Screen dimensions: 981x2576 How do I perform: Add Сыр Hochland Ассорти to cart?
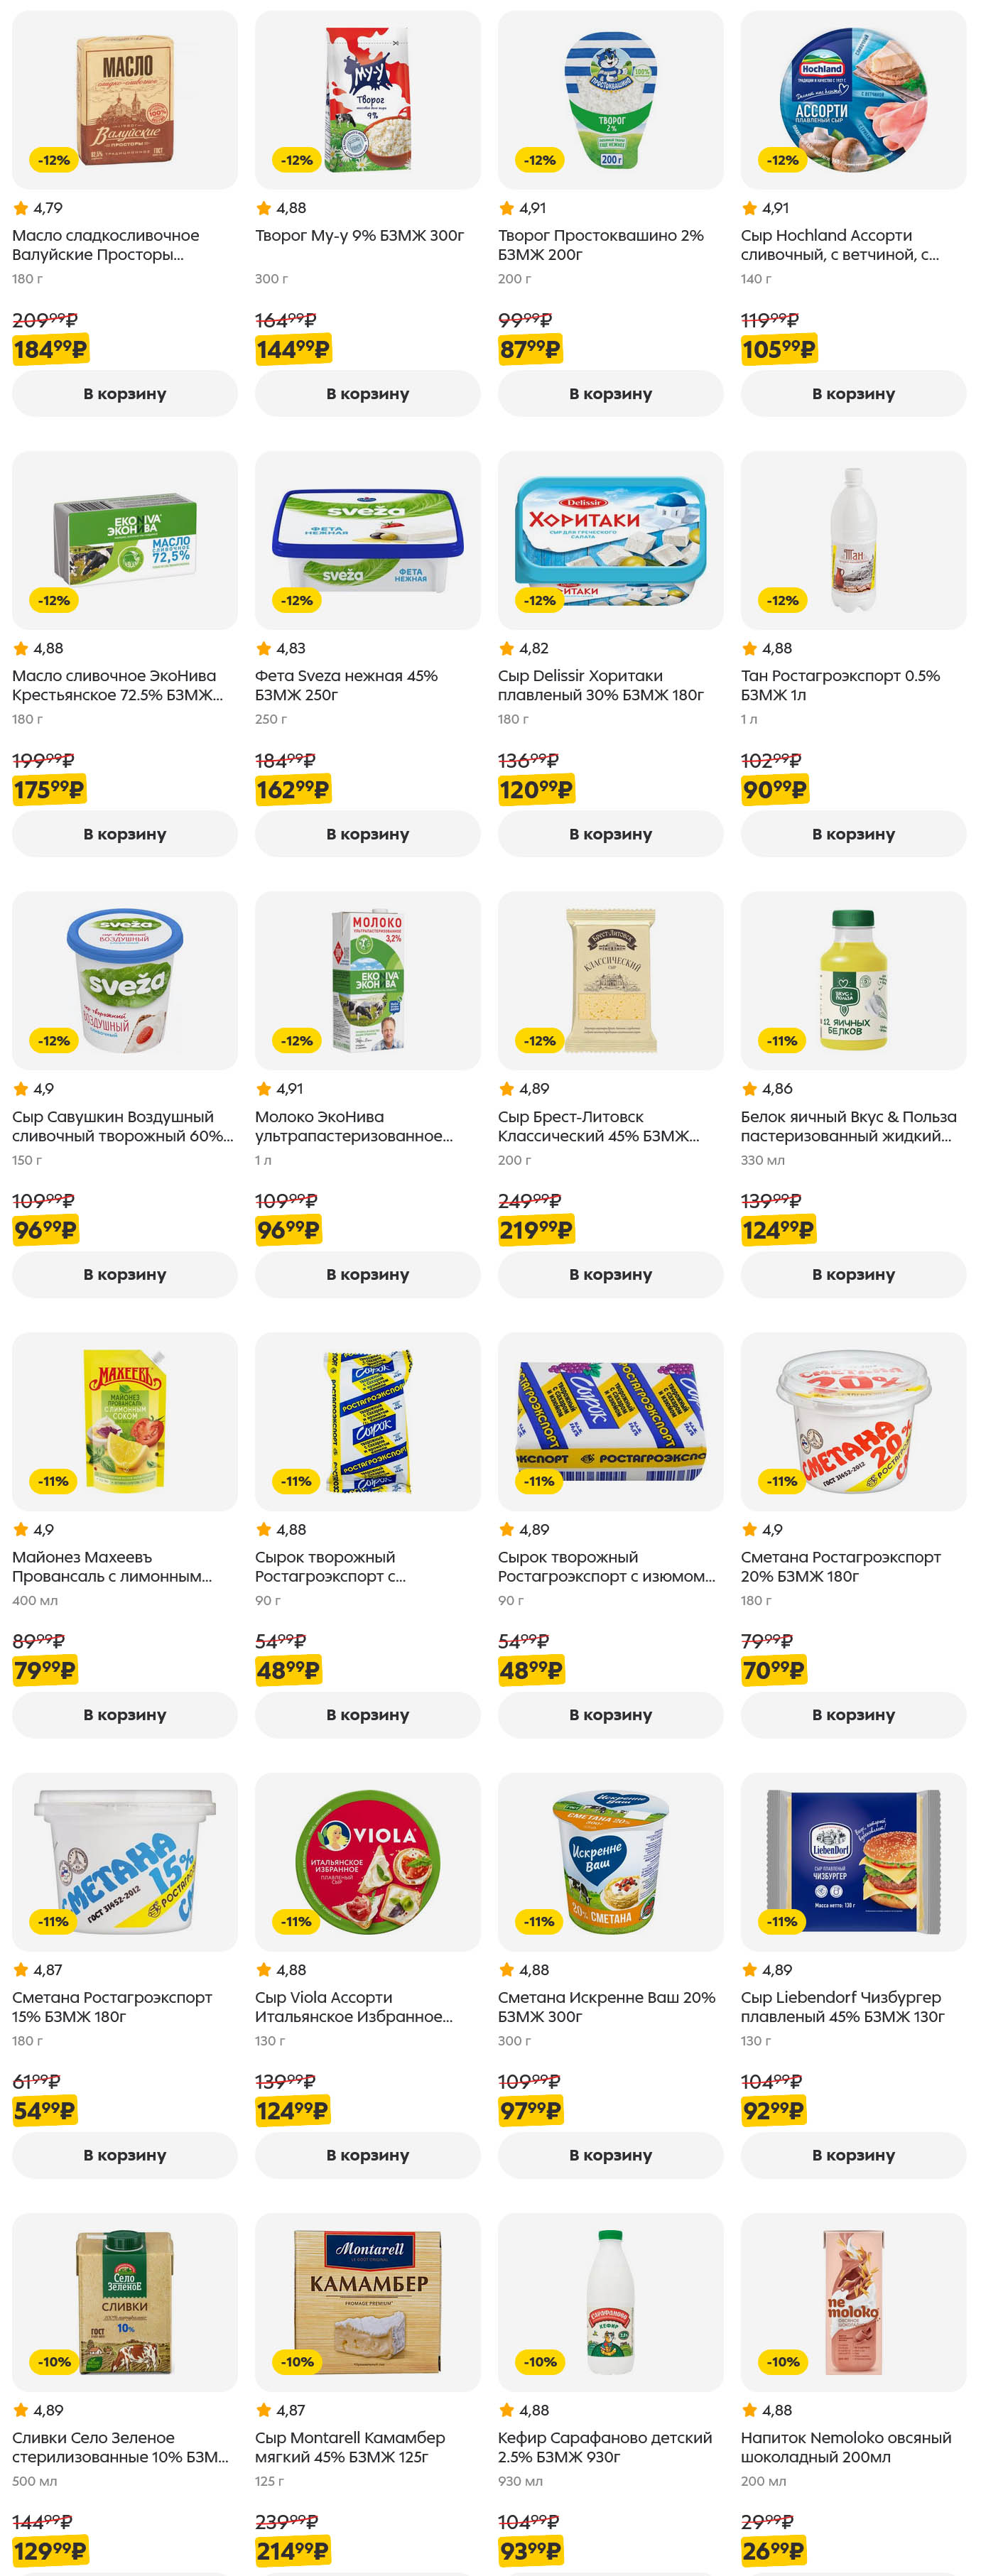[853, 394]
